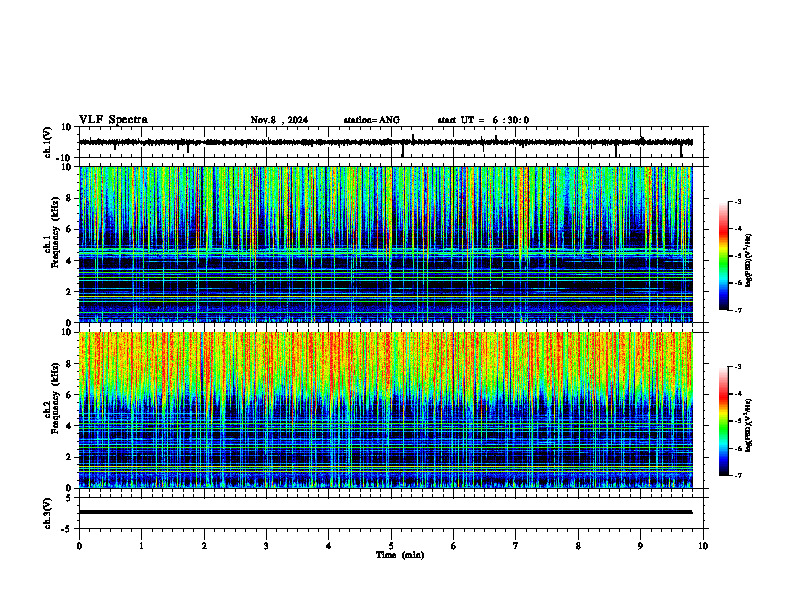Click the "-6" label on ch.2 colorbar
The width and height of the screenshot is (792, 612).
pos(737,448)
